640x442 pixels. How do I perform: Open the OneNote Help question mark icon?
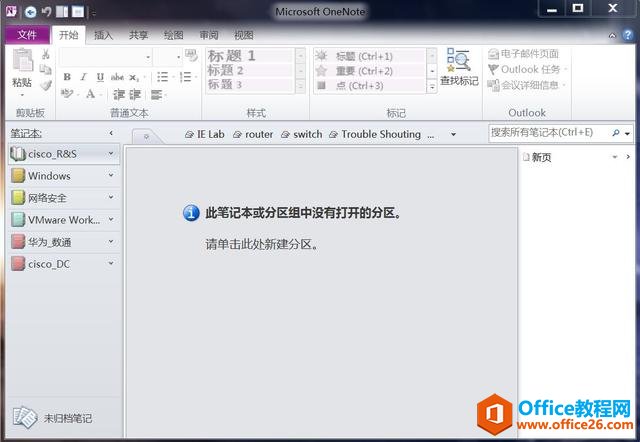[627, 35]
